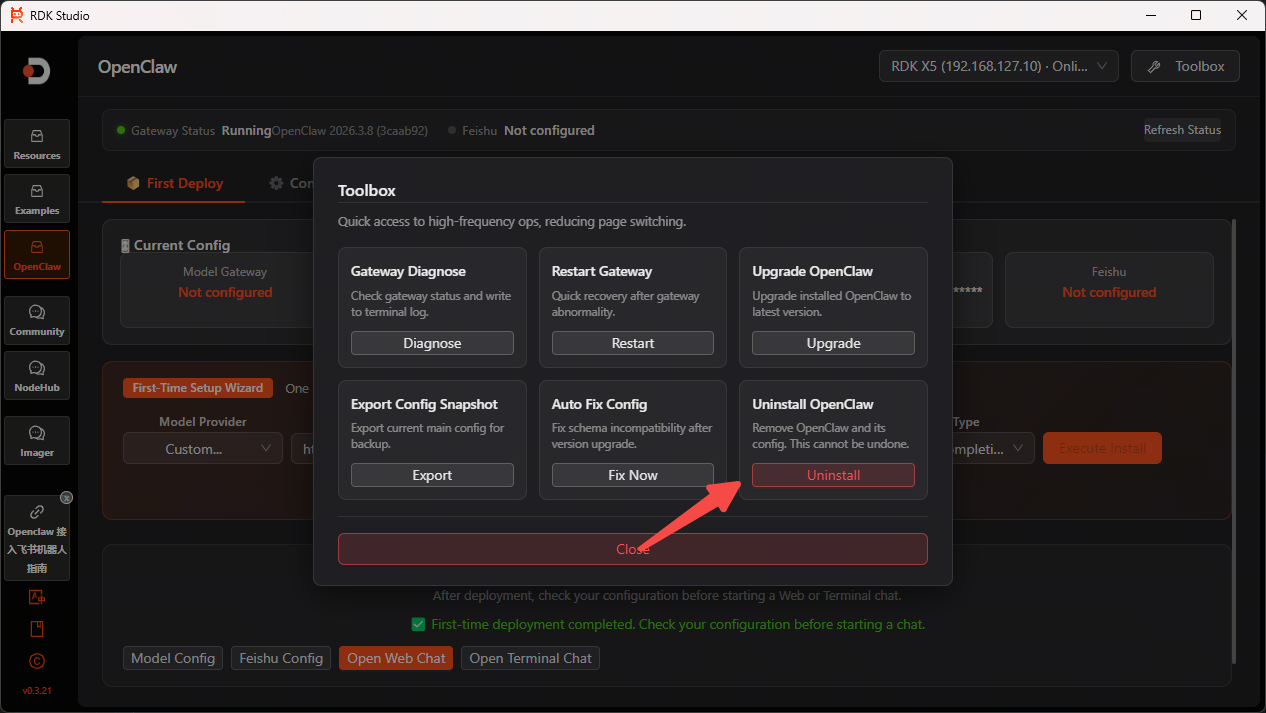Click Open Web Chat button
Screen dimensions: 1266x713
[396, 658]
